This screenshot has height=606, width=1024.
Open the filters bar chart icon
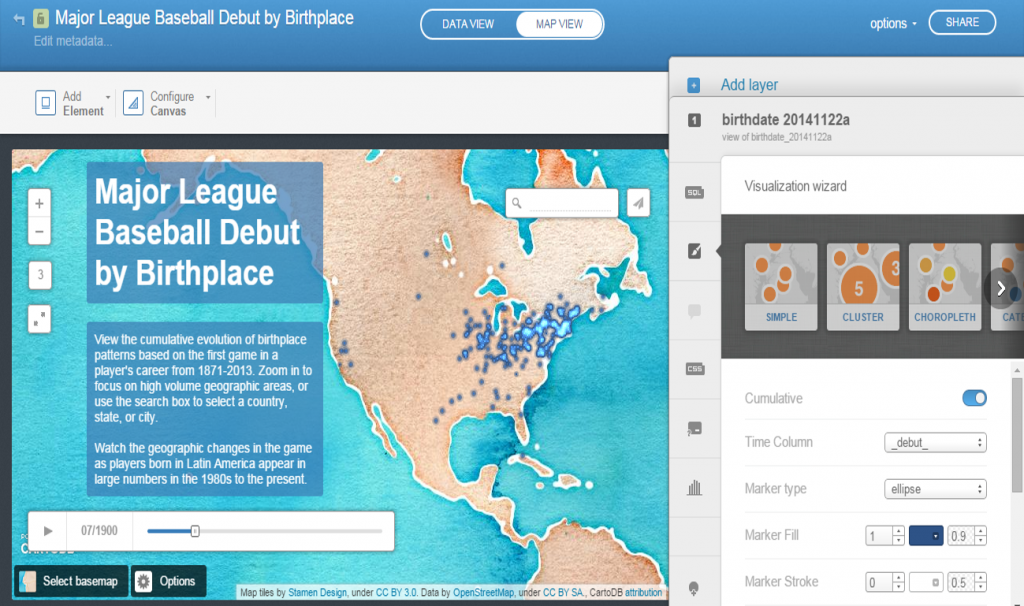(x=694, y=488)
